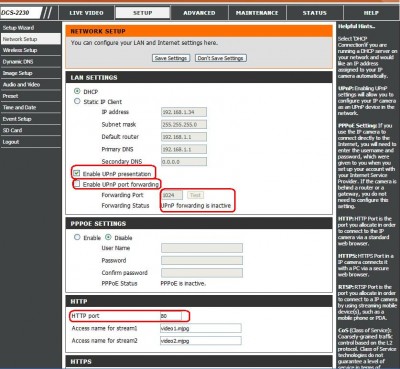Click Access name for stream1 field
The image size is (400, 369).
point(201,328)
